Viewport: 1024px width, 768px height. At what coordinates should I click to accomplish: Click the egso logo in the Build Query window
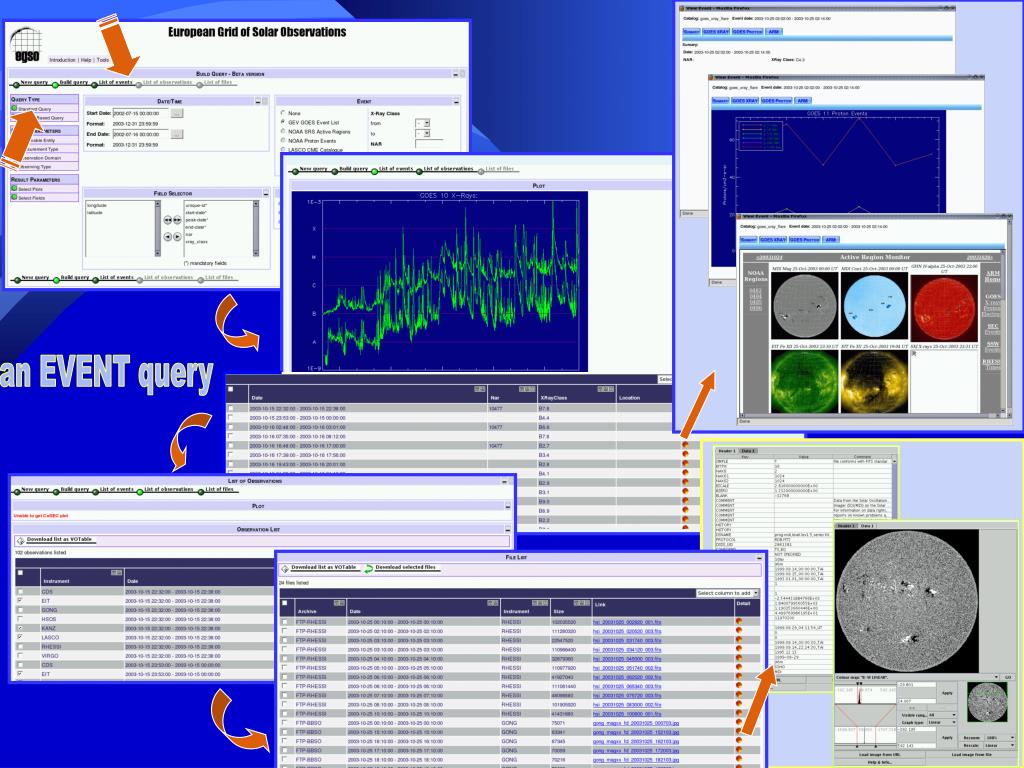click(27, 45)
